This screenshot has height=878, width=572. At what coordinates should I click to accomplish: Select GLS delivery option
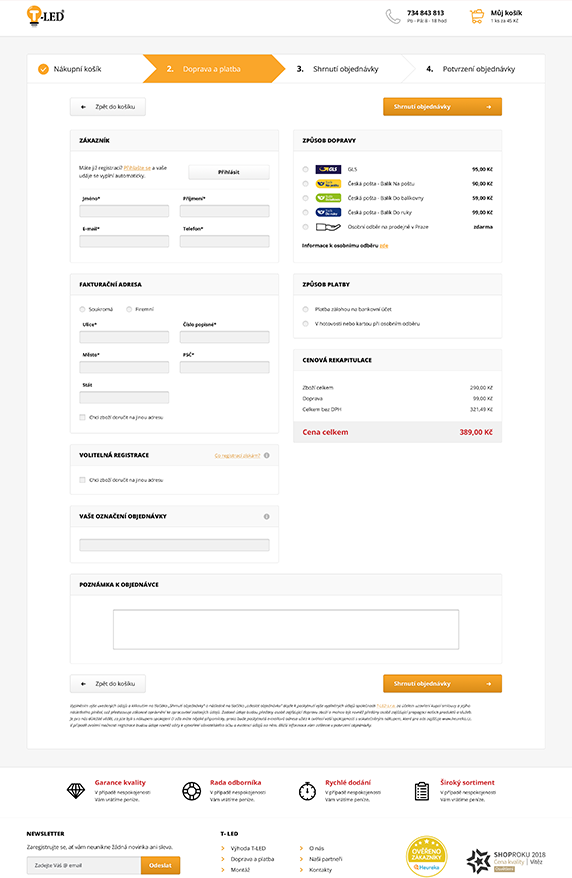(x=305, y=169)
